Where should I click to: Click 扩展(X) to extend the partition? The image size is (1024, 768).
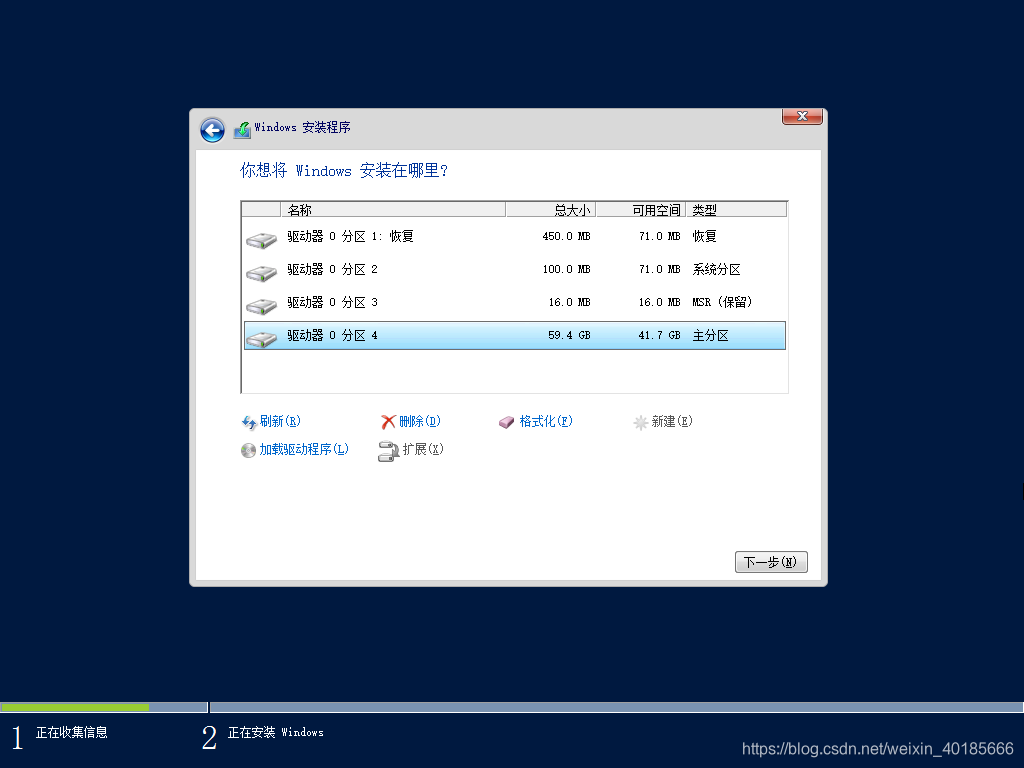click(423, 449)
